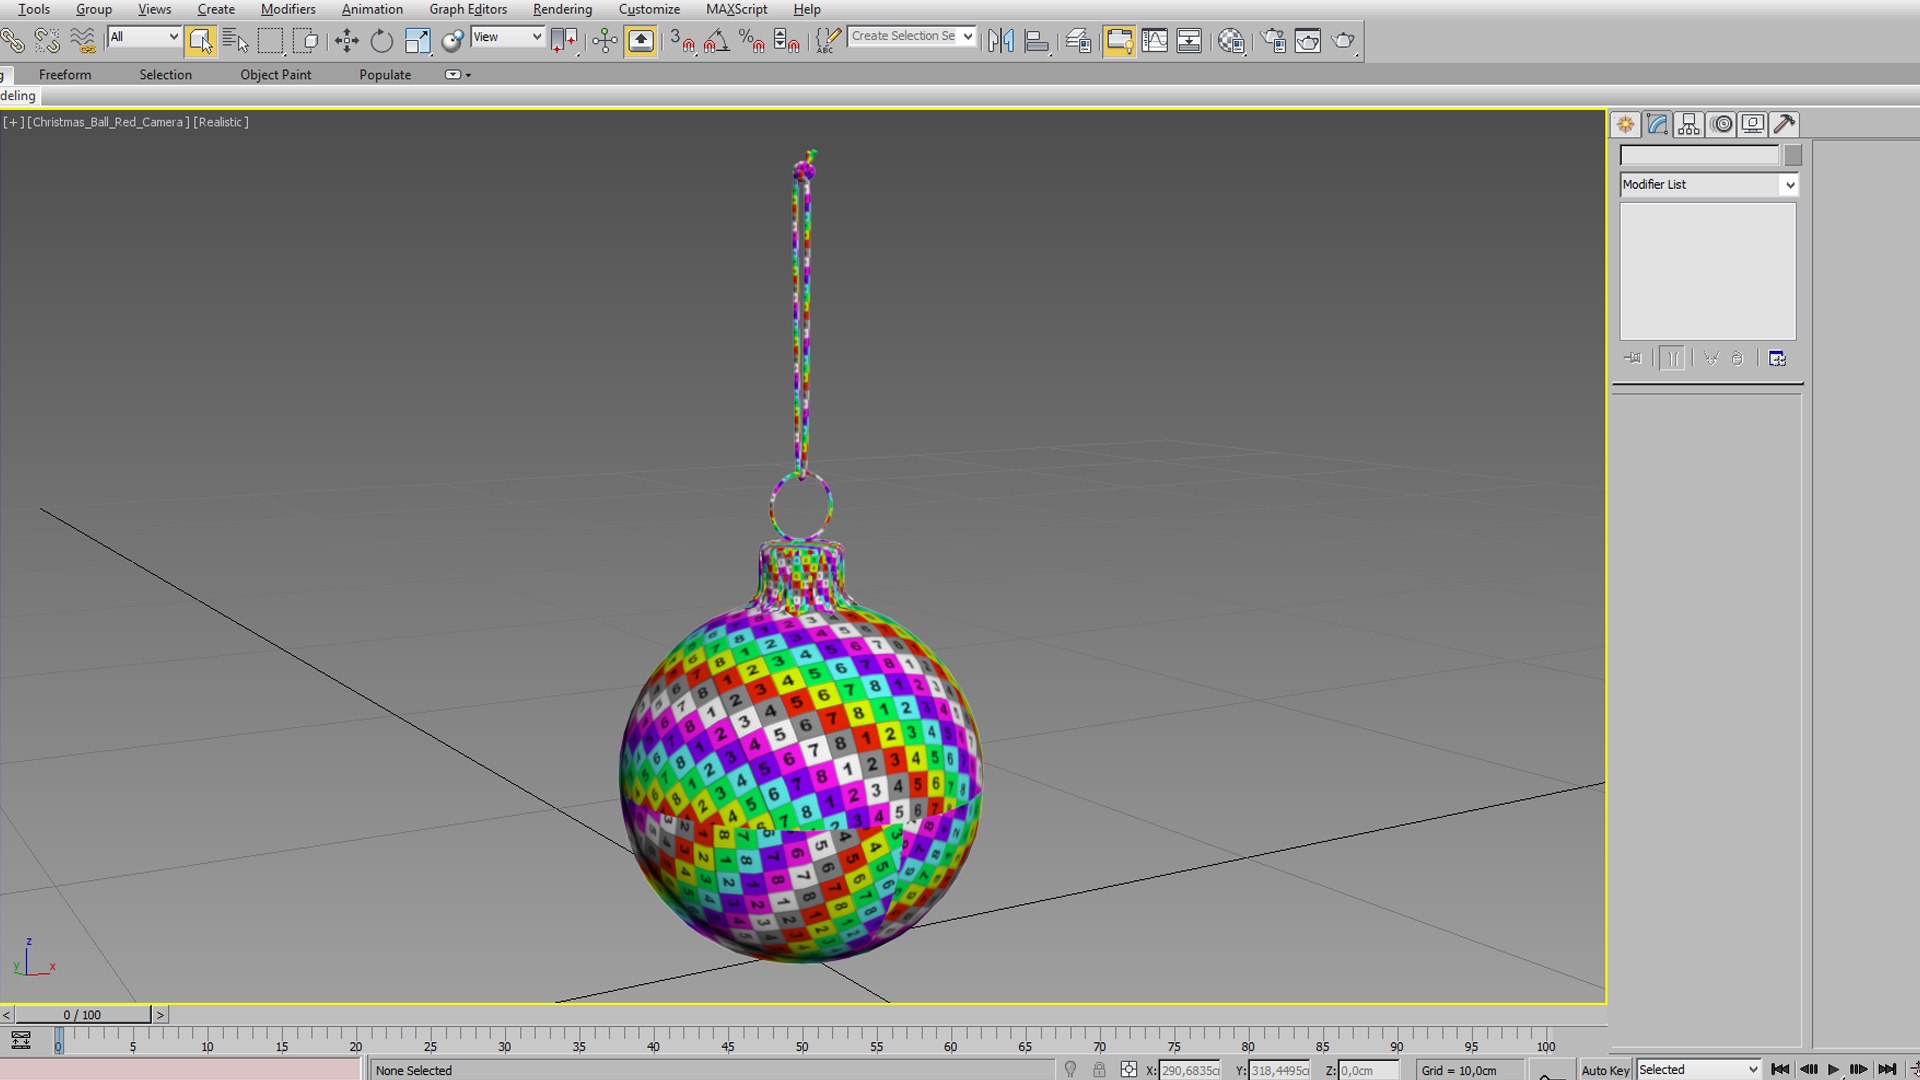Click the Align tool icon
Viewport: 1920px width, 1080px height.
point(1037,41)
